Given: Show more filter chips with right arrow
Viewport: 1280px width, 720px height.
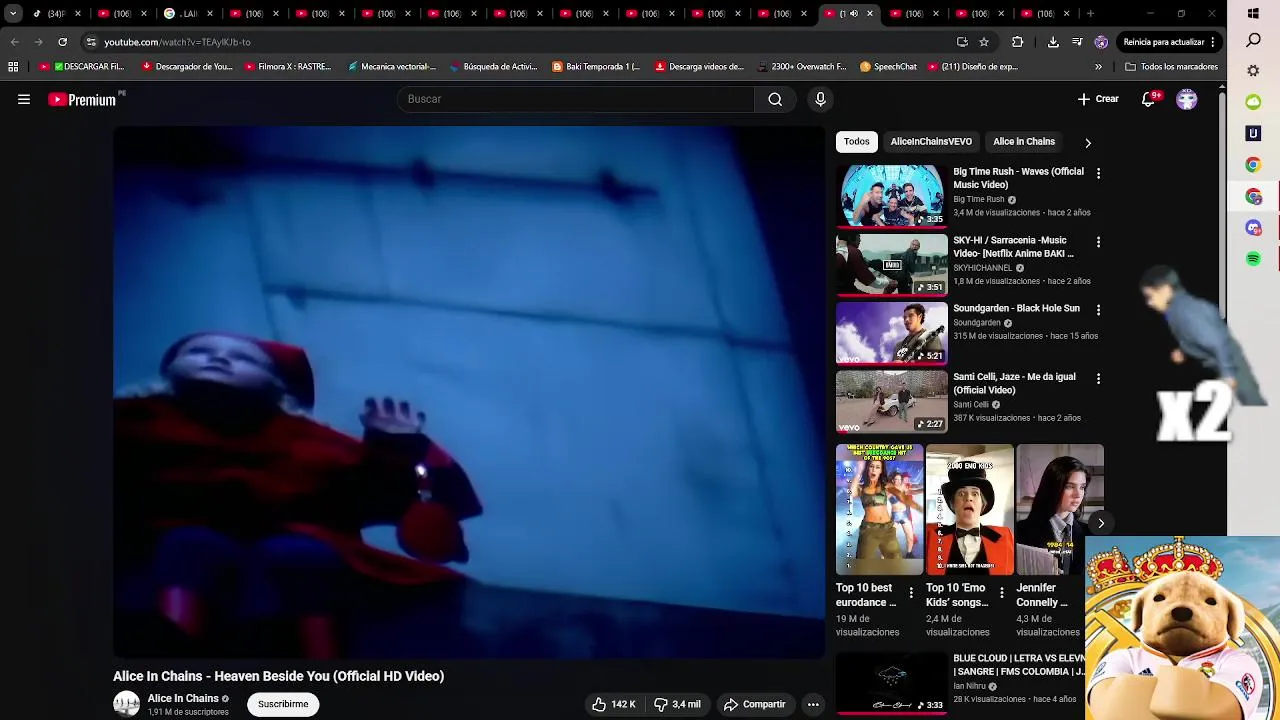Looking at the screenshot, I should 1088,142.
